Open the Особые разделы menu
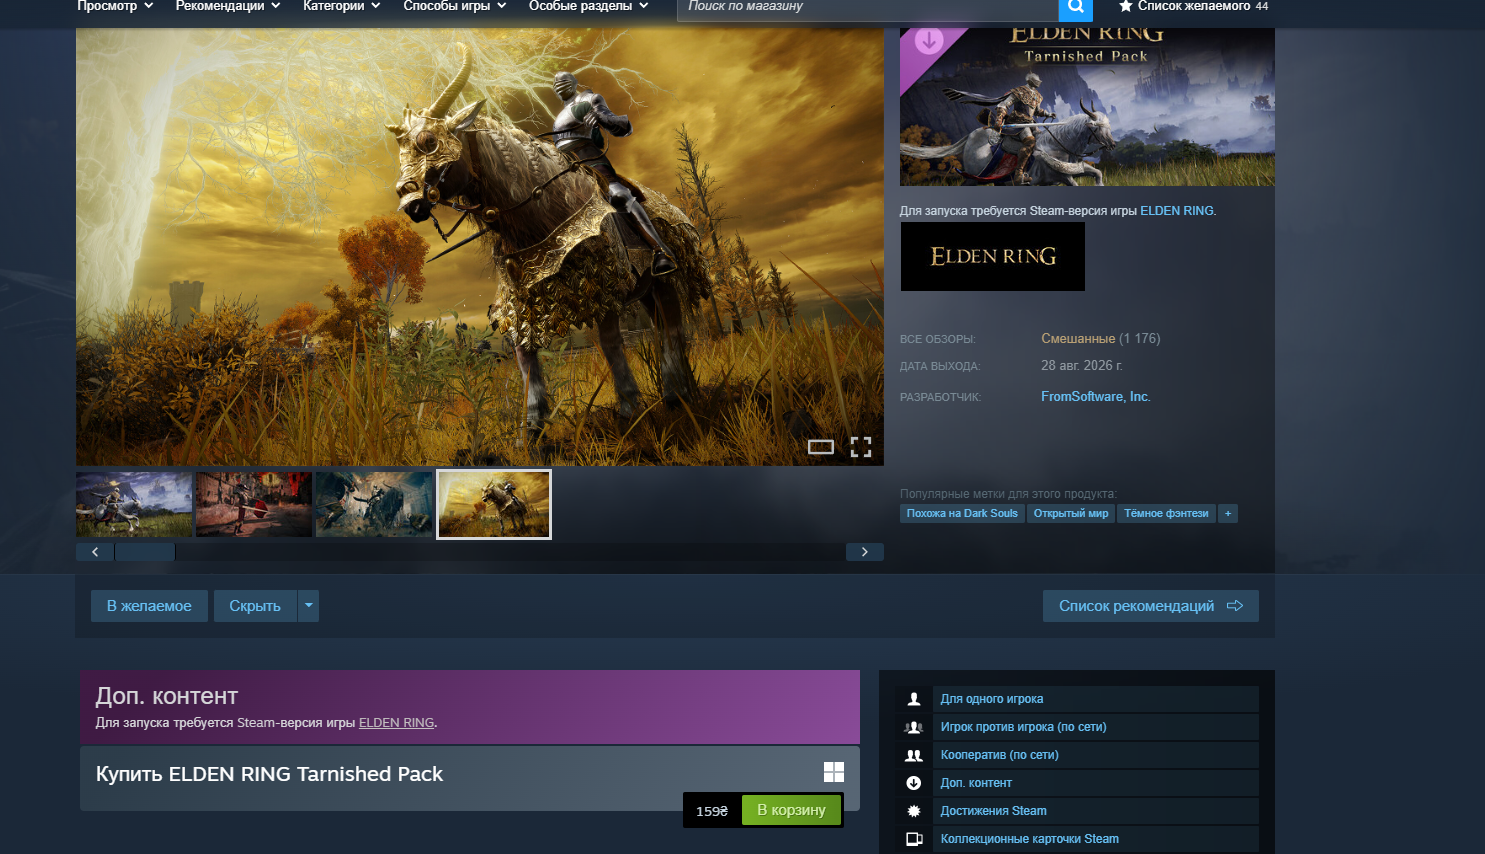Image resolution: width=1485 pixels, height=854 pixels. pyautogui.click(x=589, y=6)
